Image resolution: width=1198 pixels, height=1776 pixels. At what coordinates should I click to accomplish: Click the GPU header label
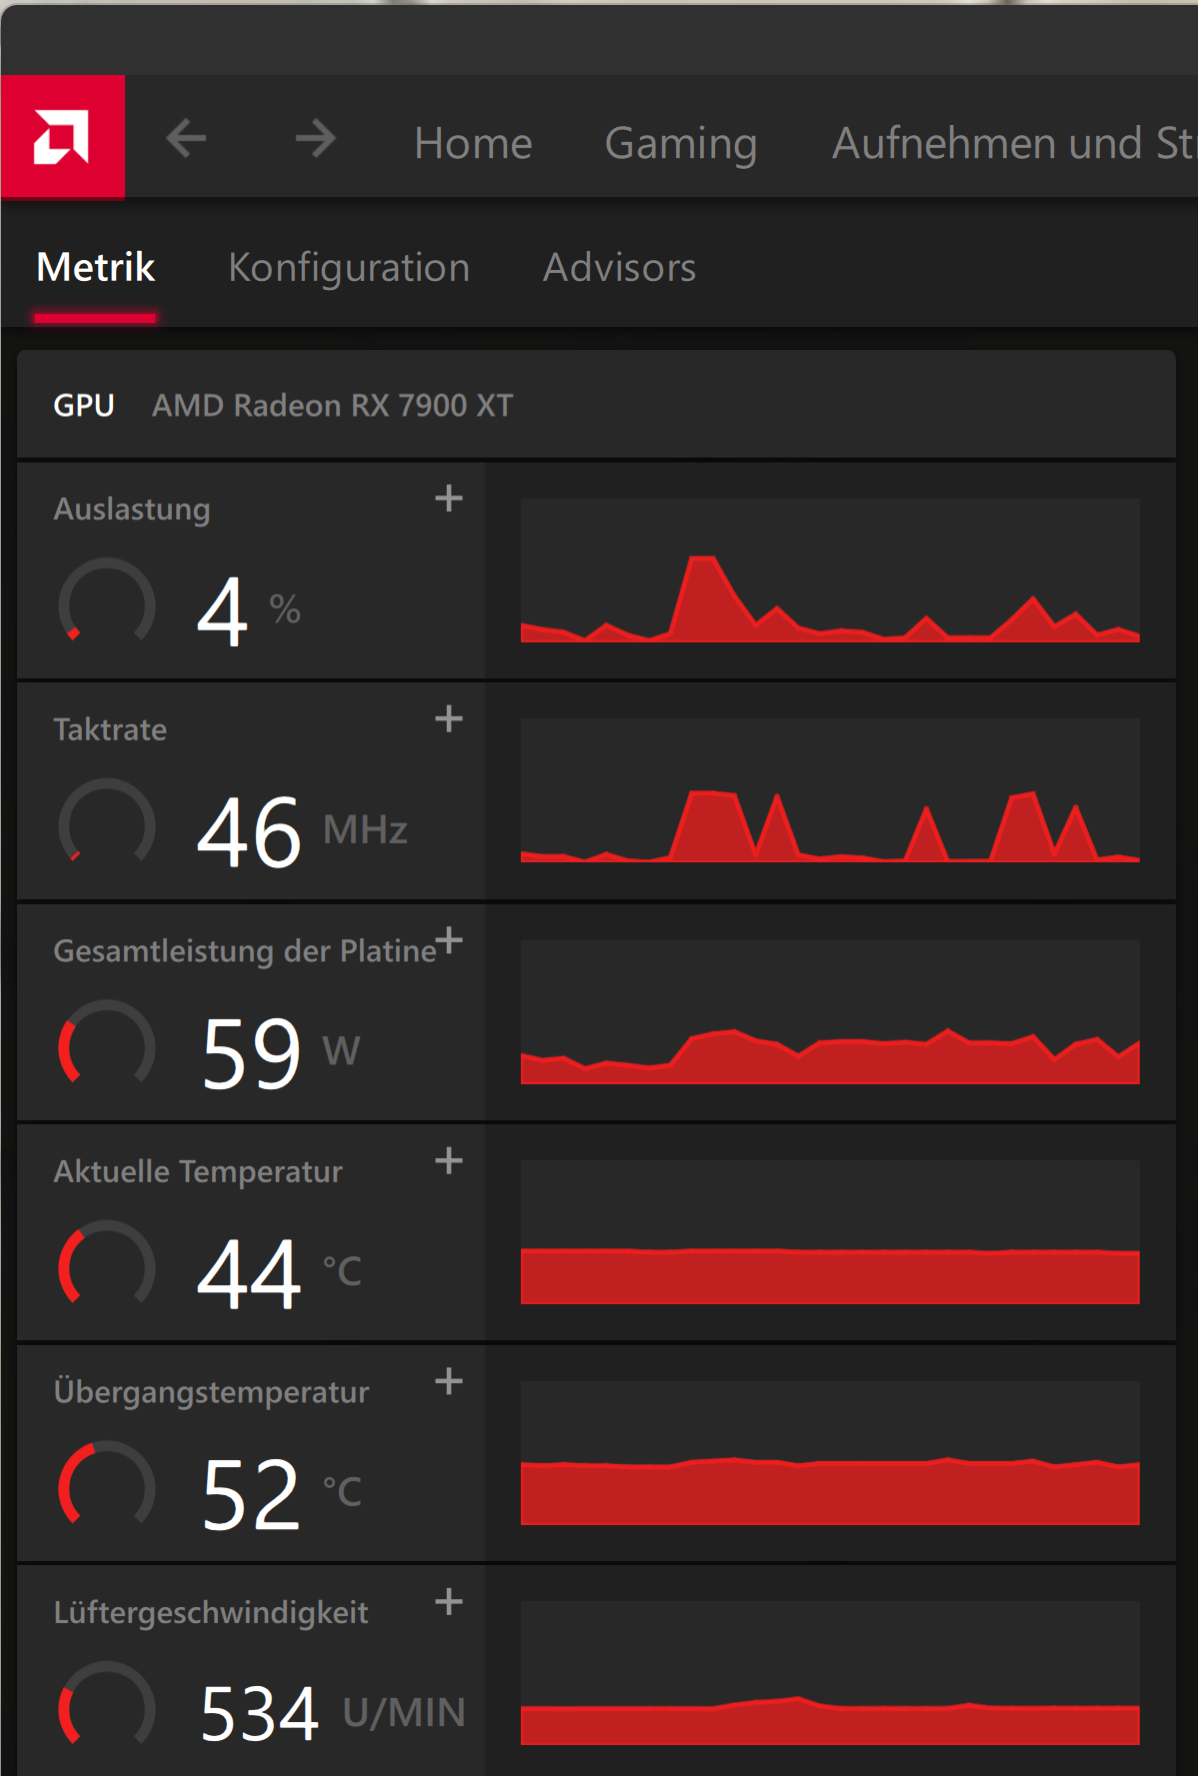coord(84,405)
